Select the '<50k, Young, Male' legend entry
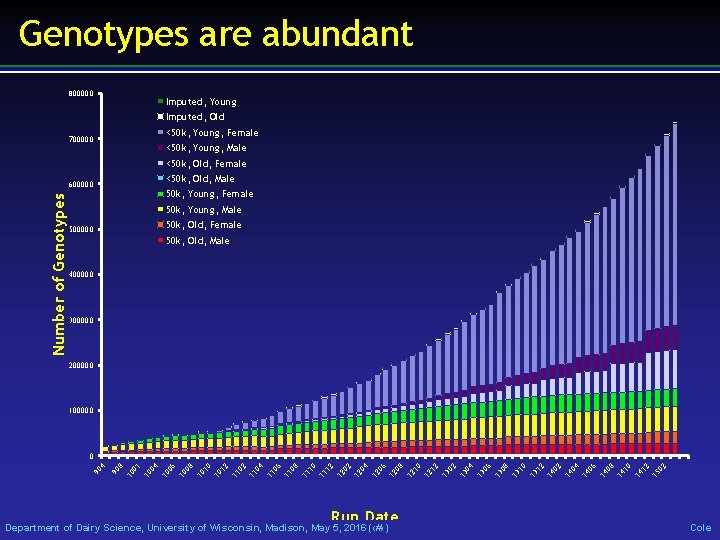 202,148
